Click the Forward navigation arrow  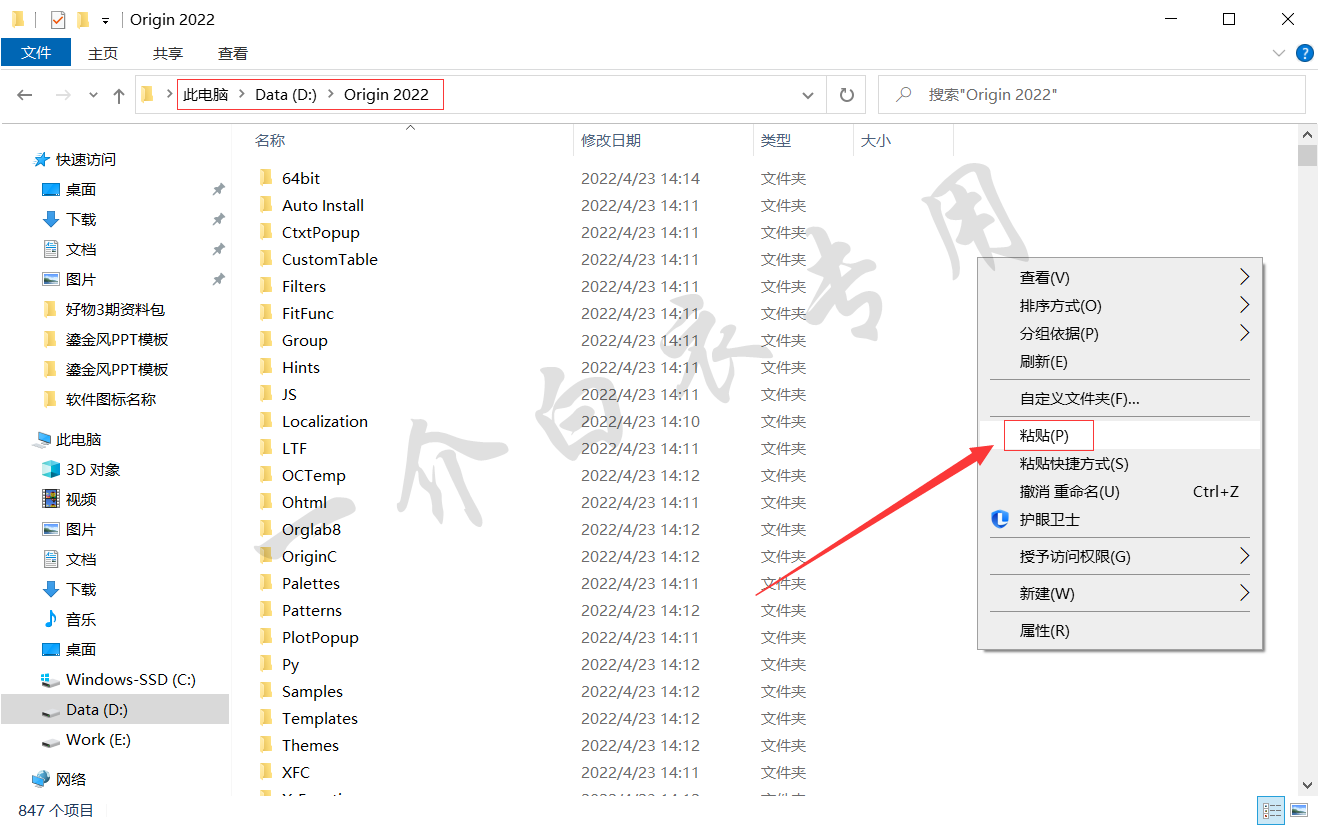coord(63,95)
